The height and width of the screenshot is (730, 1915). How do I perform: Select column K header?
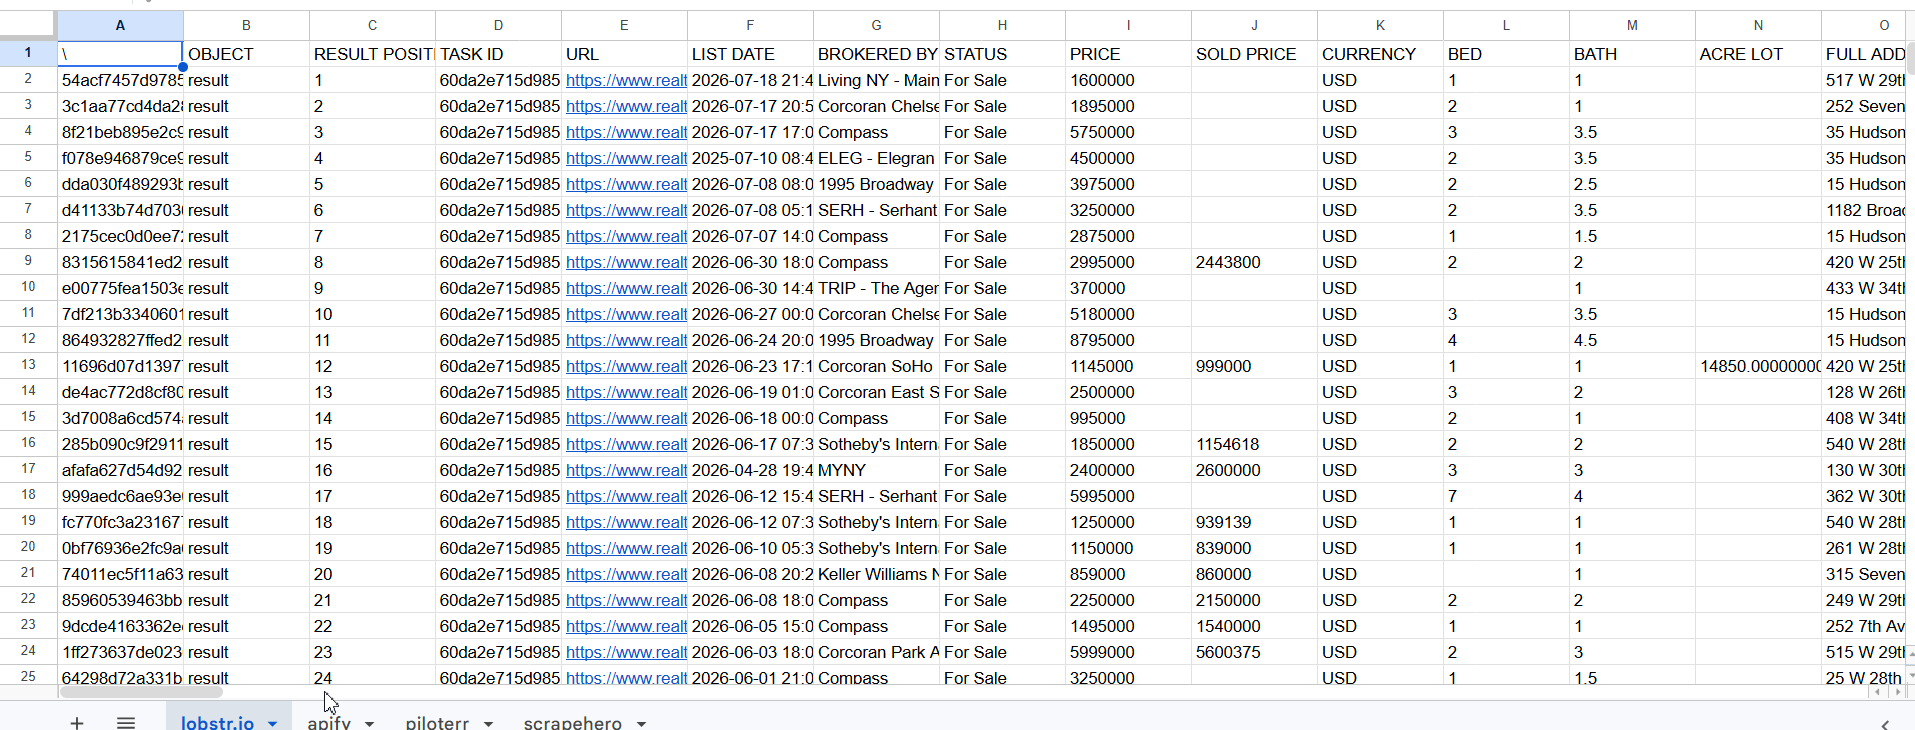click(1380, 25)
